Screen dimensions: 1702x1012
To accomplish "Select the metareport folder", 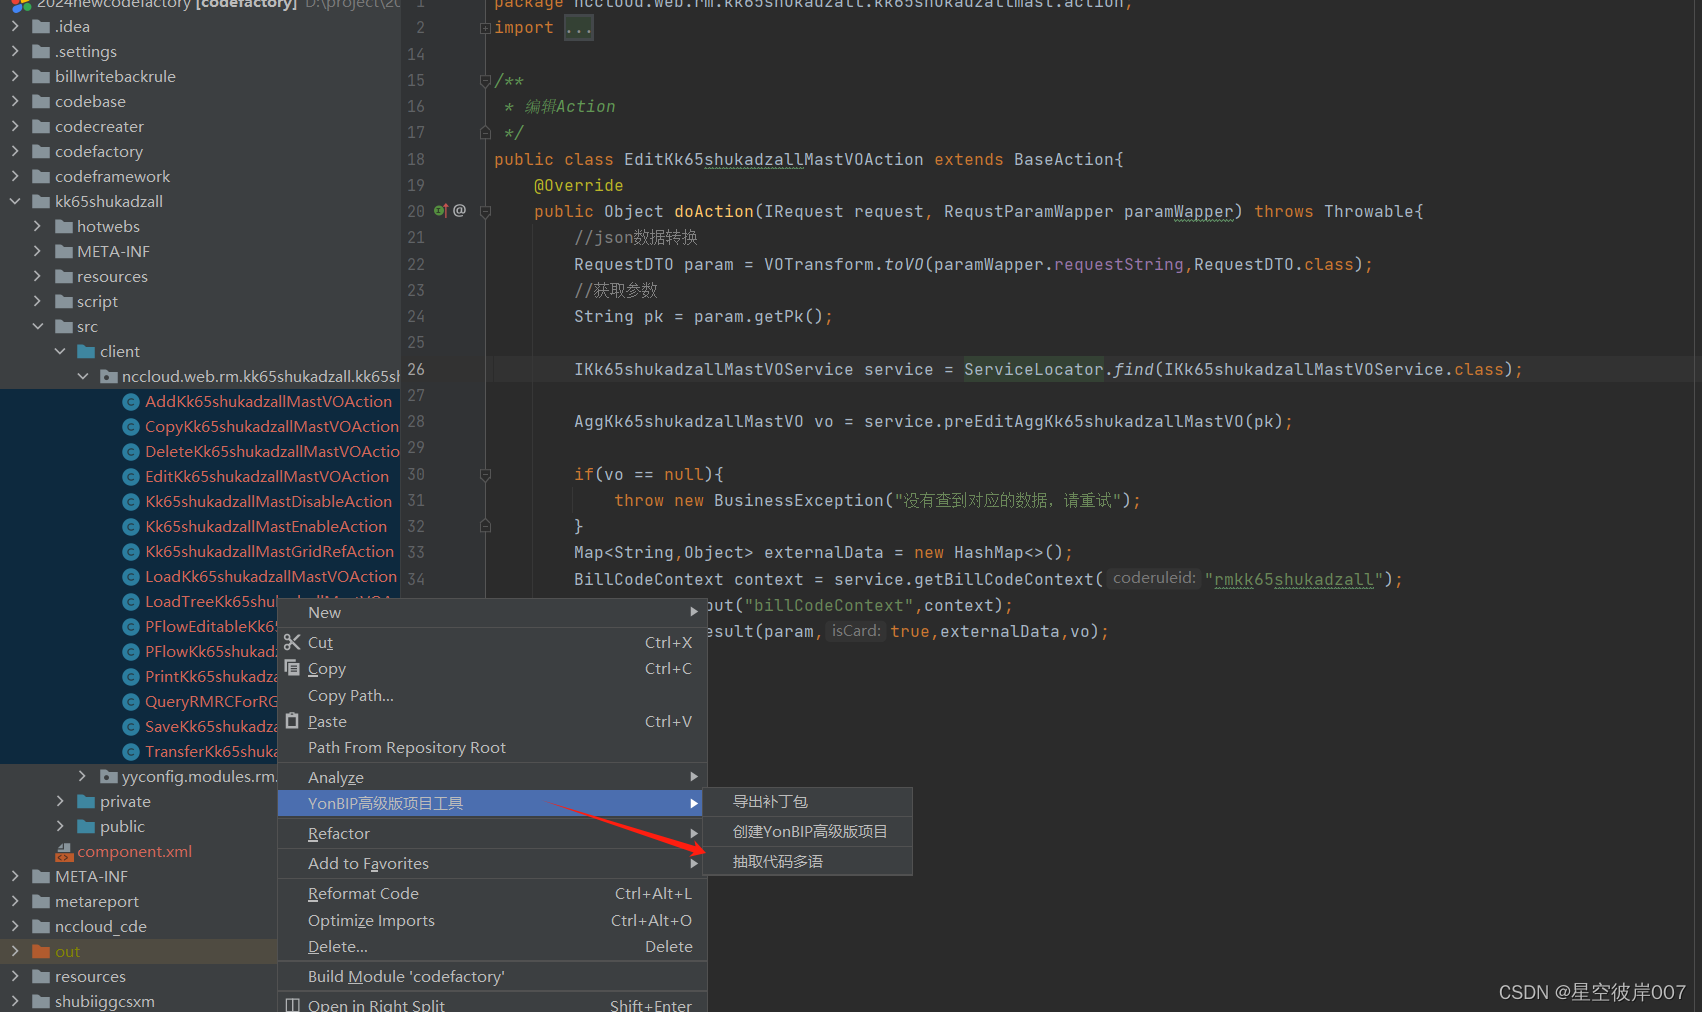I will point(97,901).
